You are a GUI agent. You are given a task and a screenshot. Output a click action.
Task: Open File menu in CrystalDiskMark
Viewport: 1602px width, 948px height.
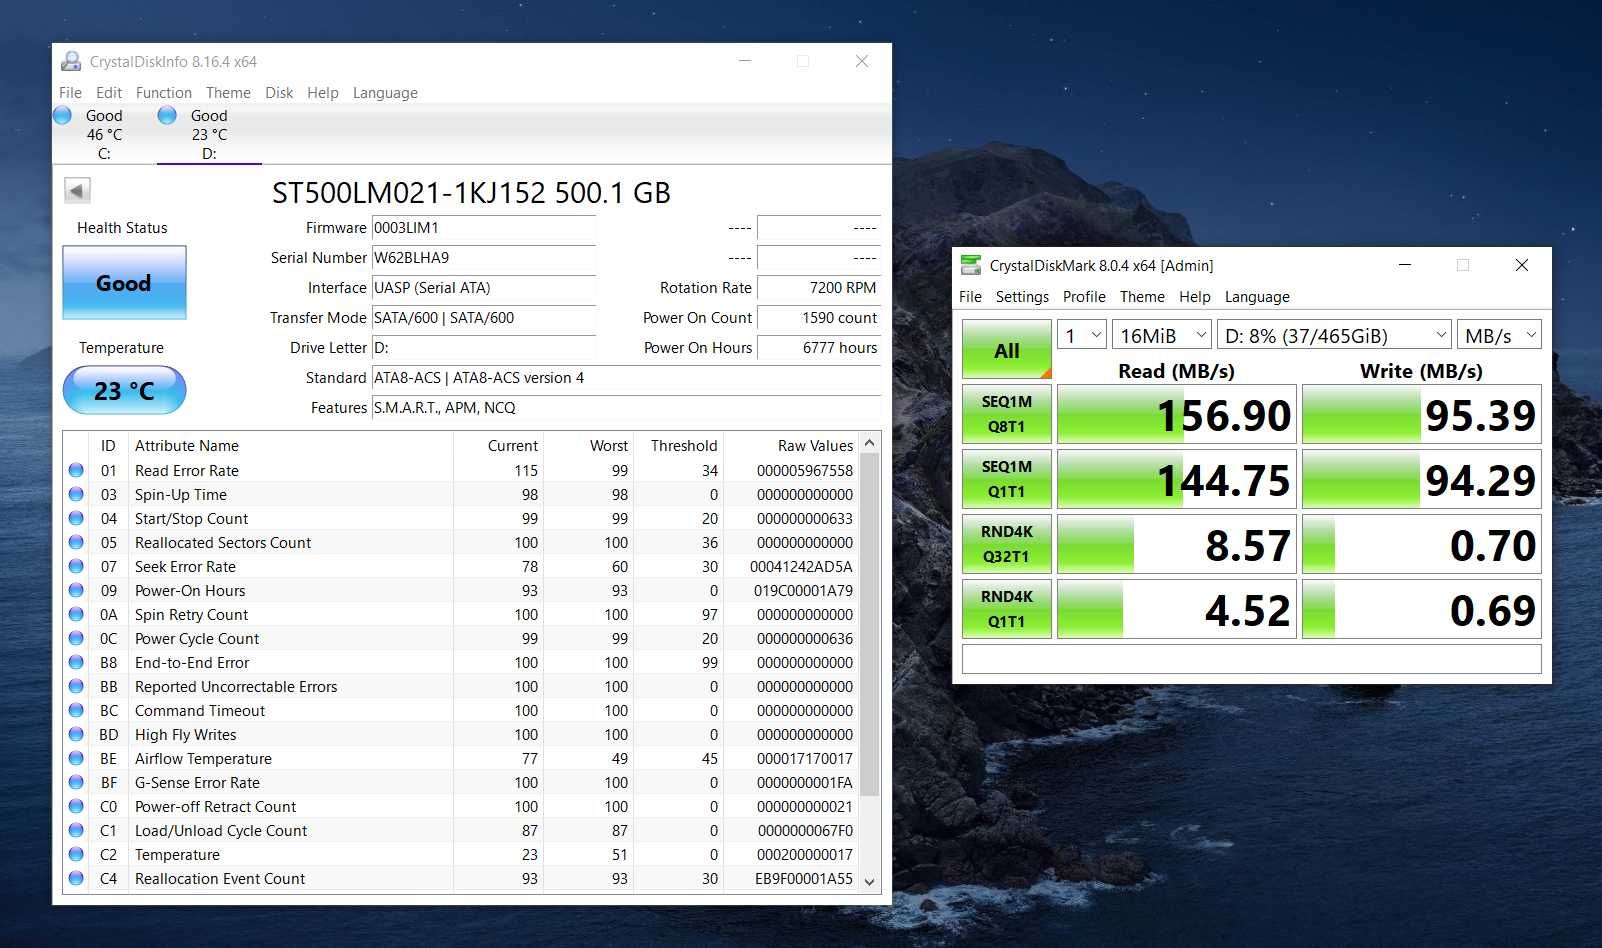(970, 296)
